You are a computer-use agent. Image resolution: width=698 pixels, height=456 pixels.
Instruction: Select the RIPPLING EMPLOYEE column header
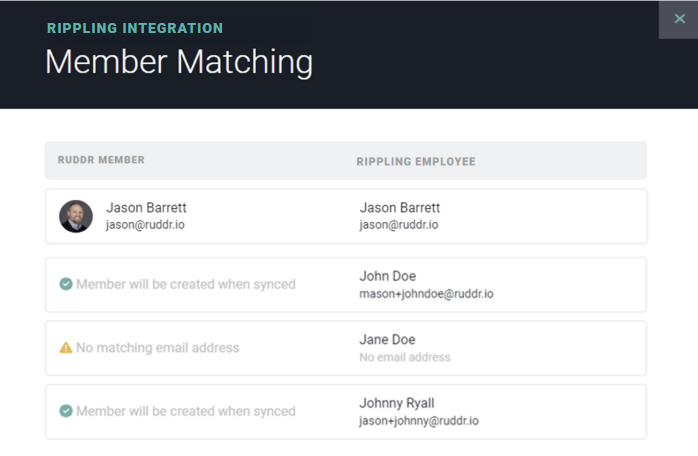(416, 162)
